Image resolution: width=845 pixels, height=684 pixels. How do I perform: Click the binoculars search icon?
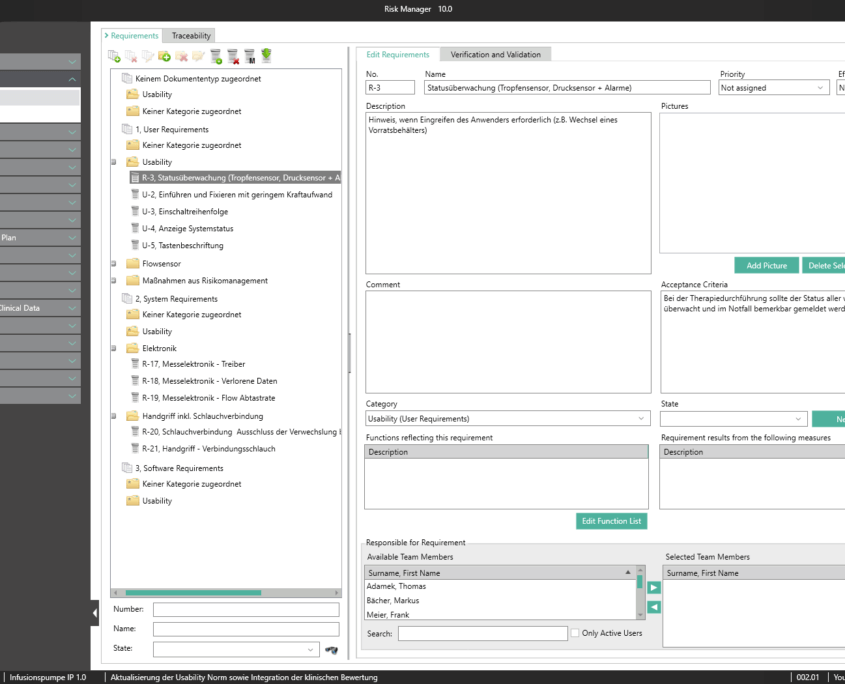pos(331,650)
